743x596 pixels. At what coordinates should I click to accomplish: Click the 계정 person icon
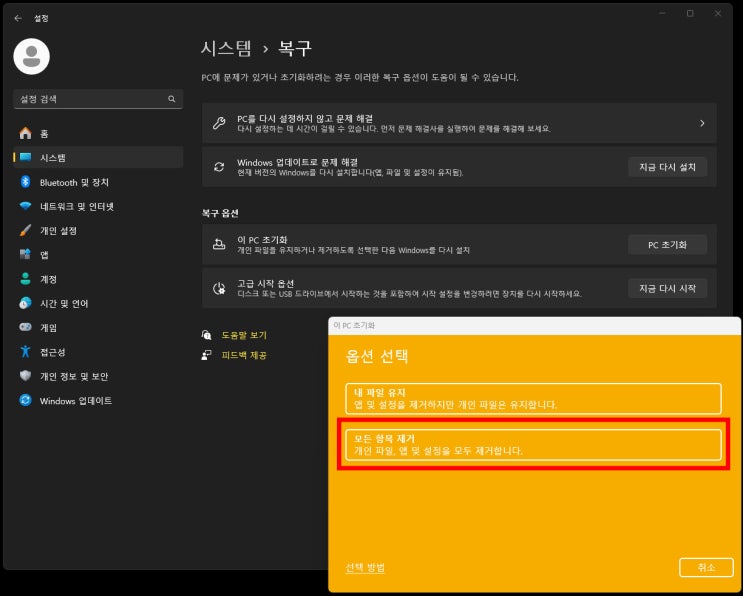pos(26,279)
